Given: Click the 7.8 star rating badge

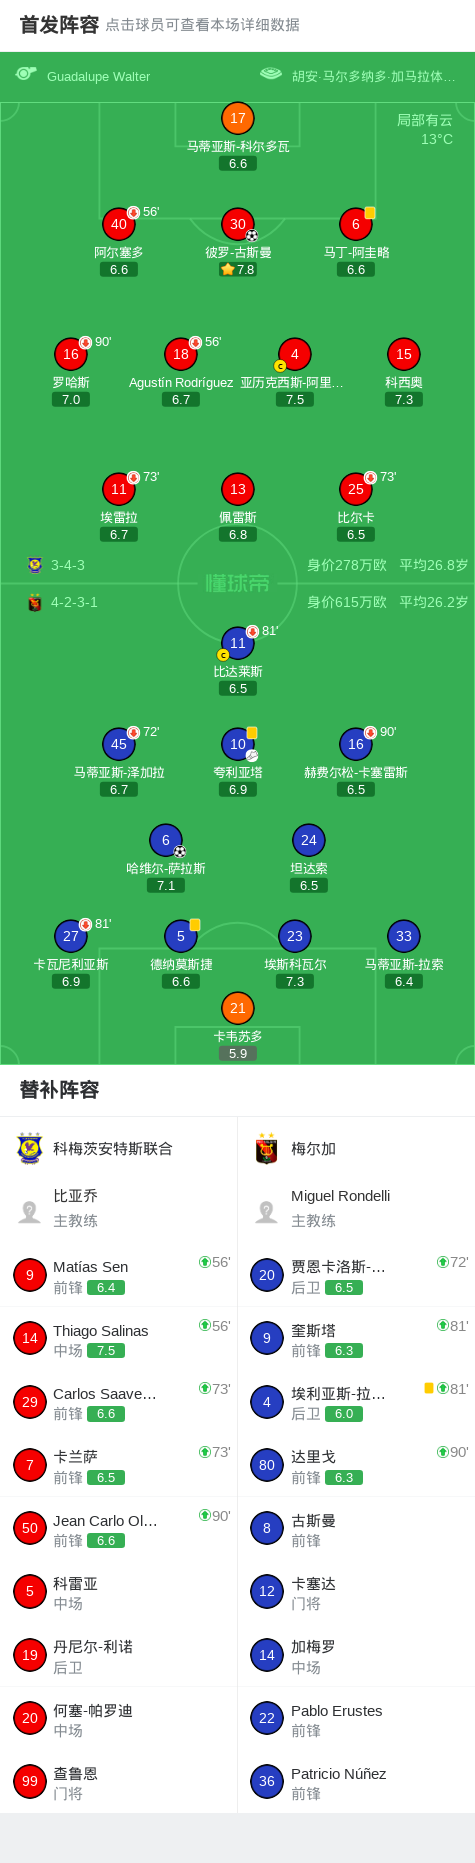Looking at the screenshot, I should (238, 269).
